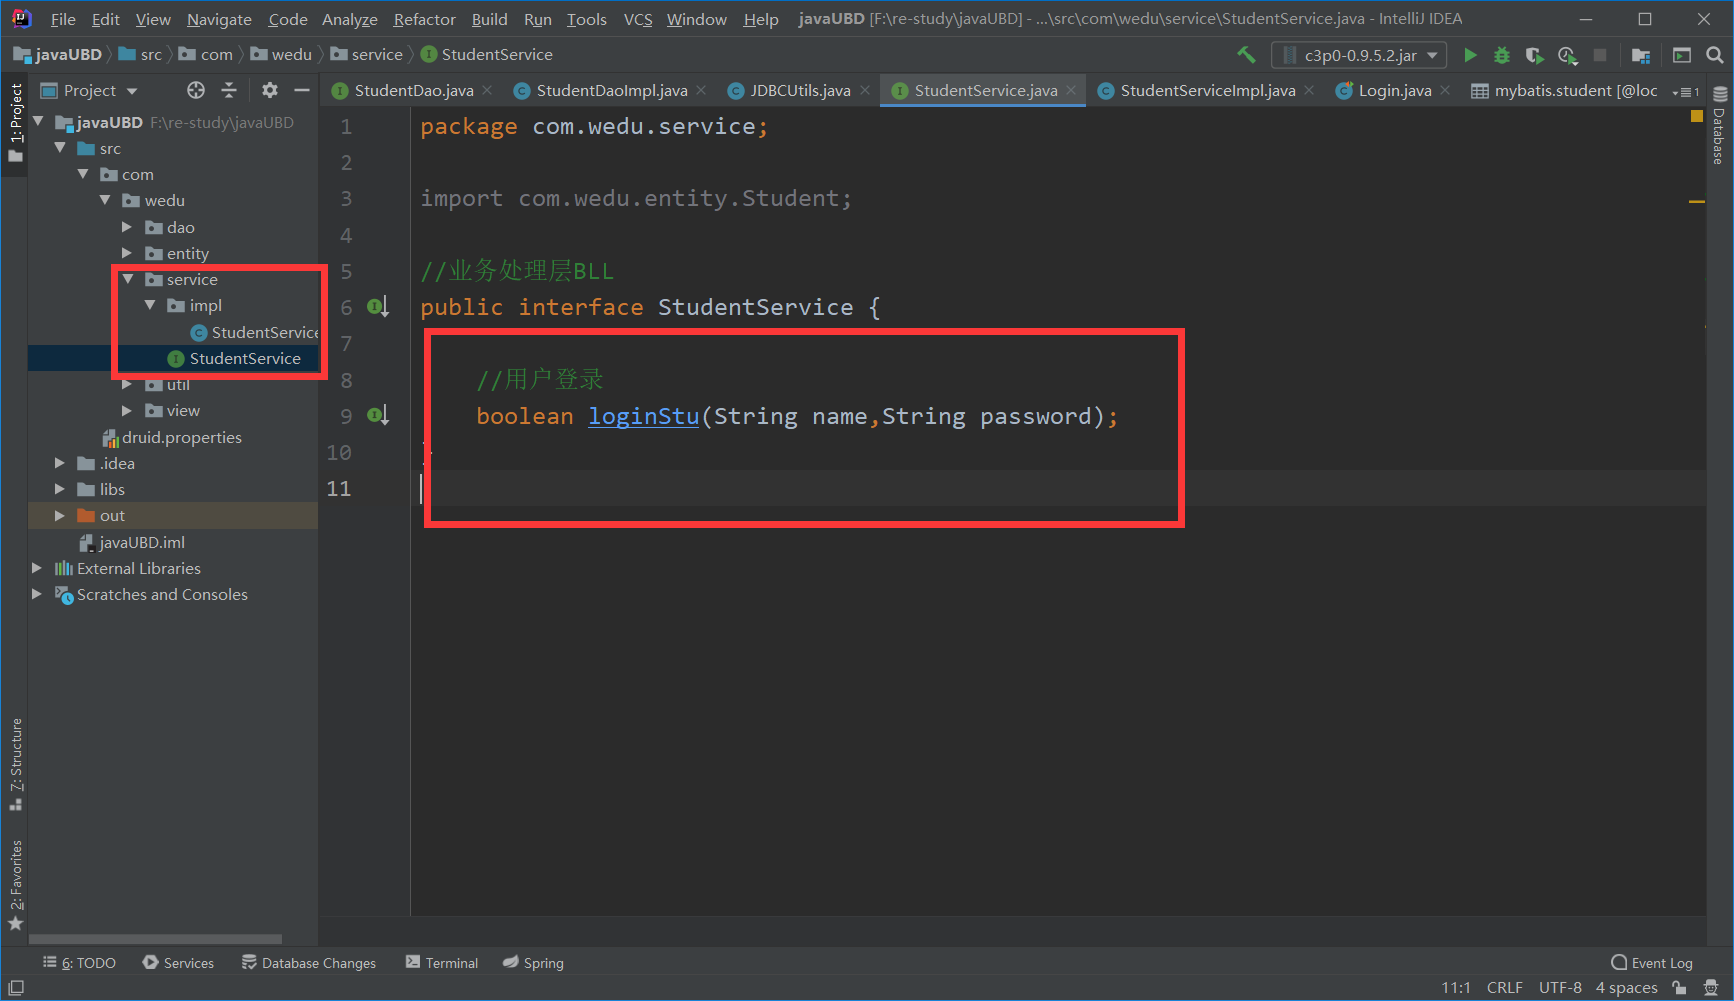Expand the entity folder
The width and height of the screenshot is (1734, 1001).
pos(127,253)
